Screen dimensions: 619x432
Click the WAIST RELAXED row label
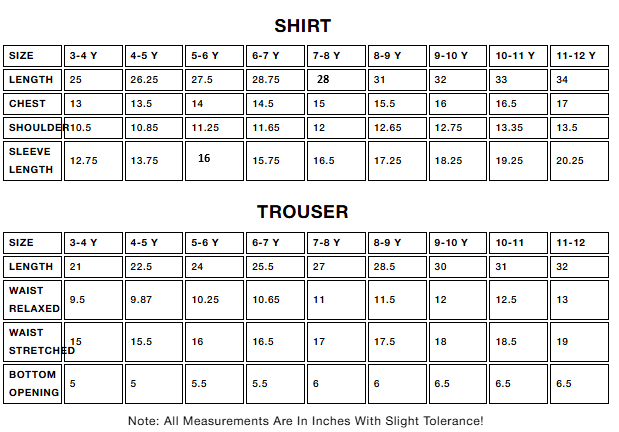coord(34,299)
